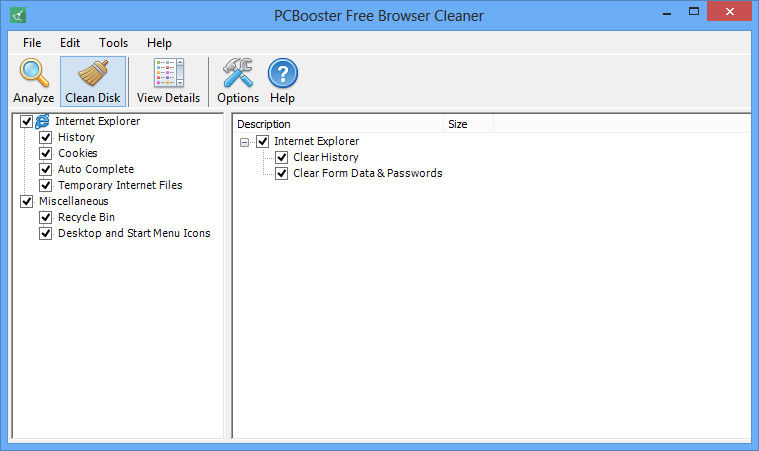Image resolution: width=759 pixels, height=451 pixels.
Task: Click the Size column header
Action: point(469,124)
